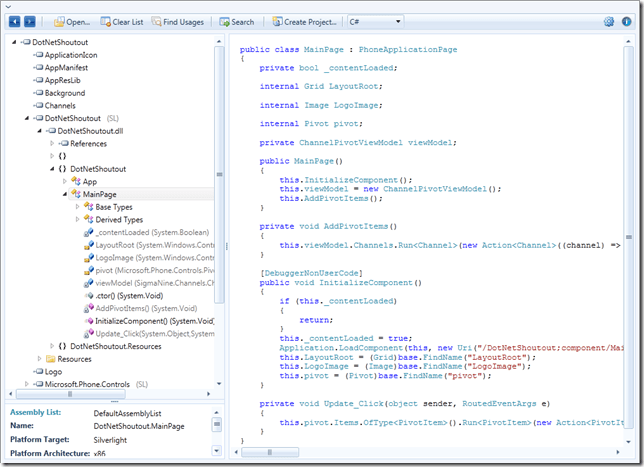
Task: Click the navigate back arrow button
Action: pyautogui.click(x=14, y=22)
